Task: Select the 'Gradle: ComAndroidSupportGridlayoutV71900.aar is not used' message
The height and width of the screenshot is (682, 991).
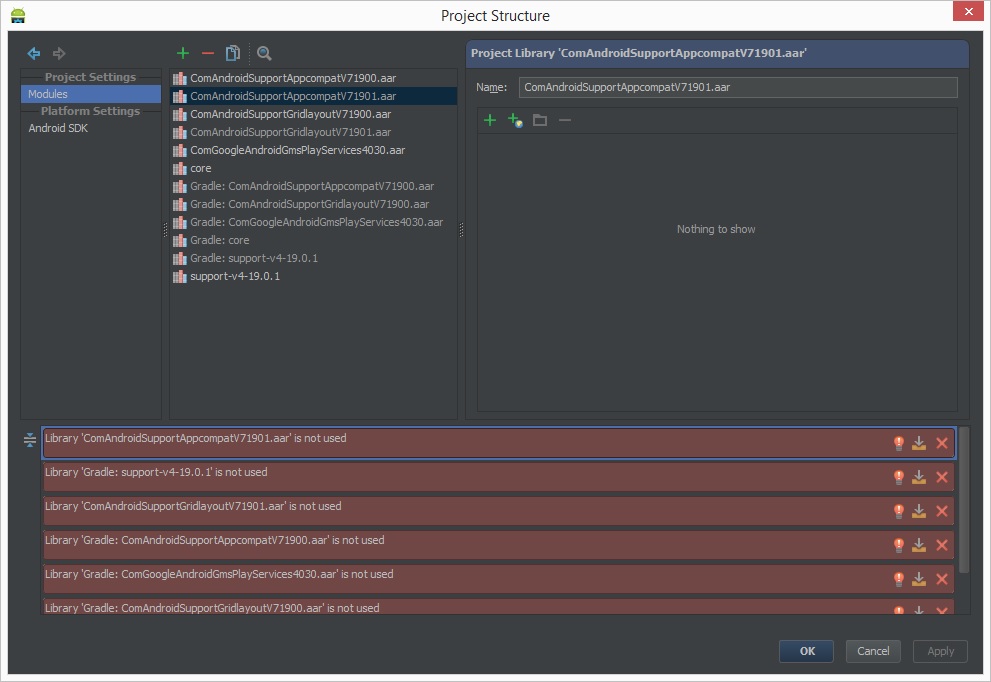Action: coord(498,607)
